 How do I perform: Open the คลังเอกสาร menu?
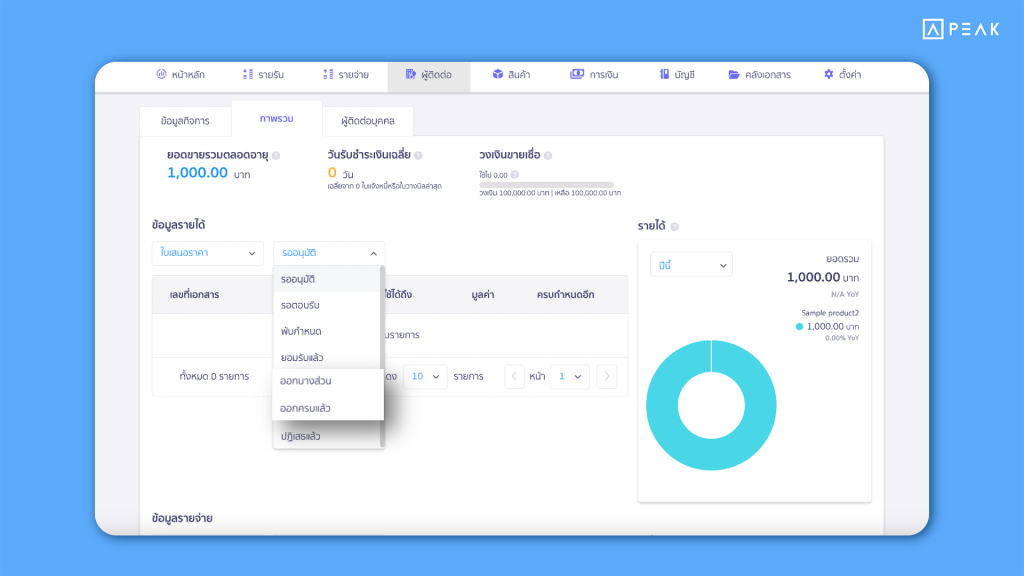click(x=760, y=74)
